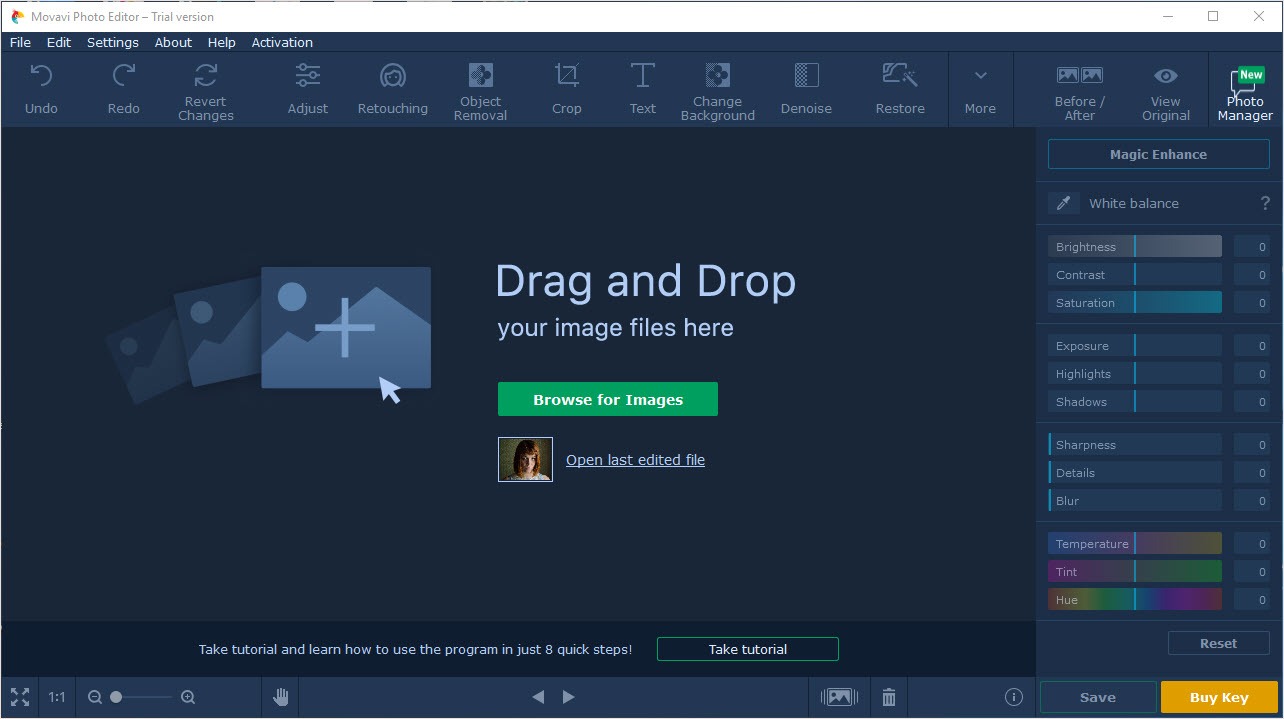Click the Take tutorial button
Screen dimensions: 1284x719
pyautogui.click(x=748, y=649)
